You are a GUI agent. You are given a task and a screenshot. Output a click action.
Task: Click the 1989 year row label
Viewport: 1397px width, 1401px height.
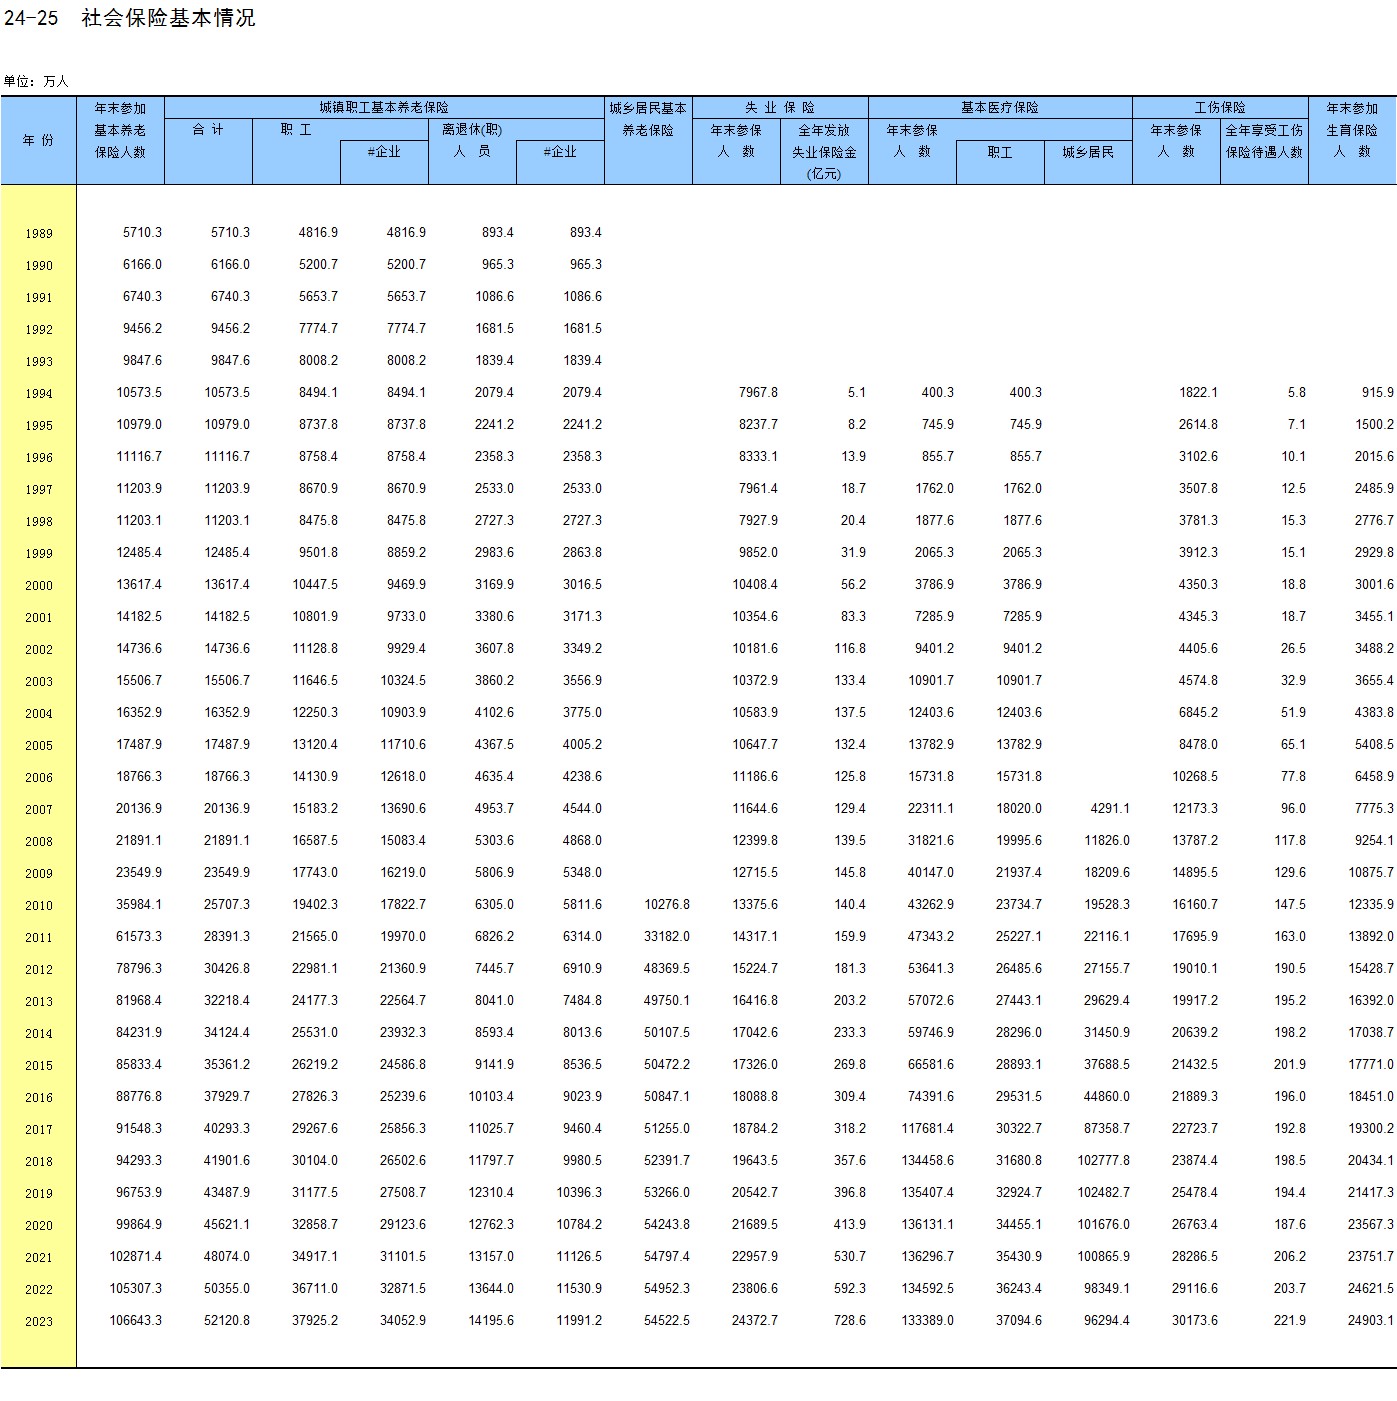(x=39, y=234)
